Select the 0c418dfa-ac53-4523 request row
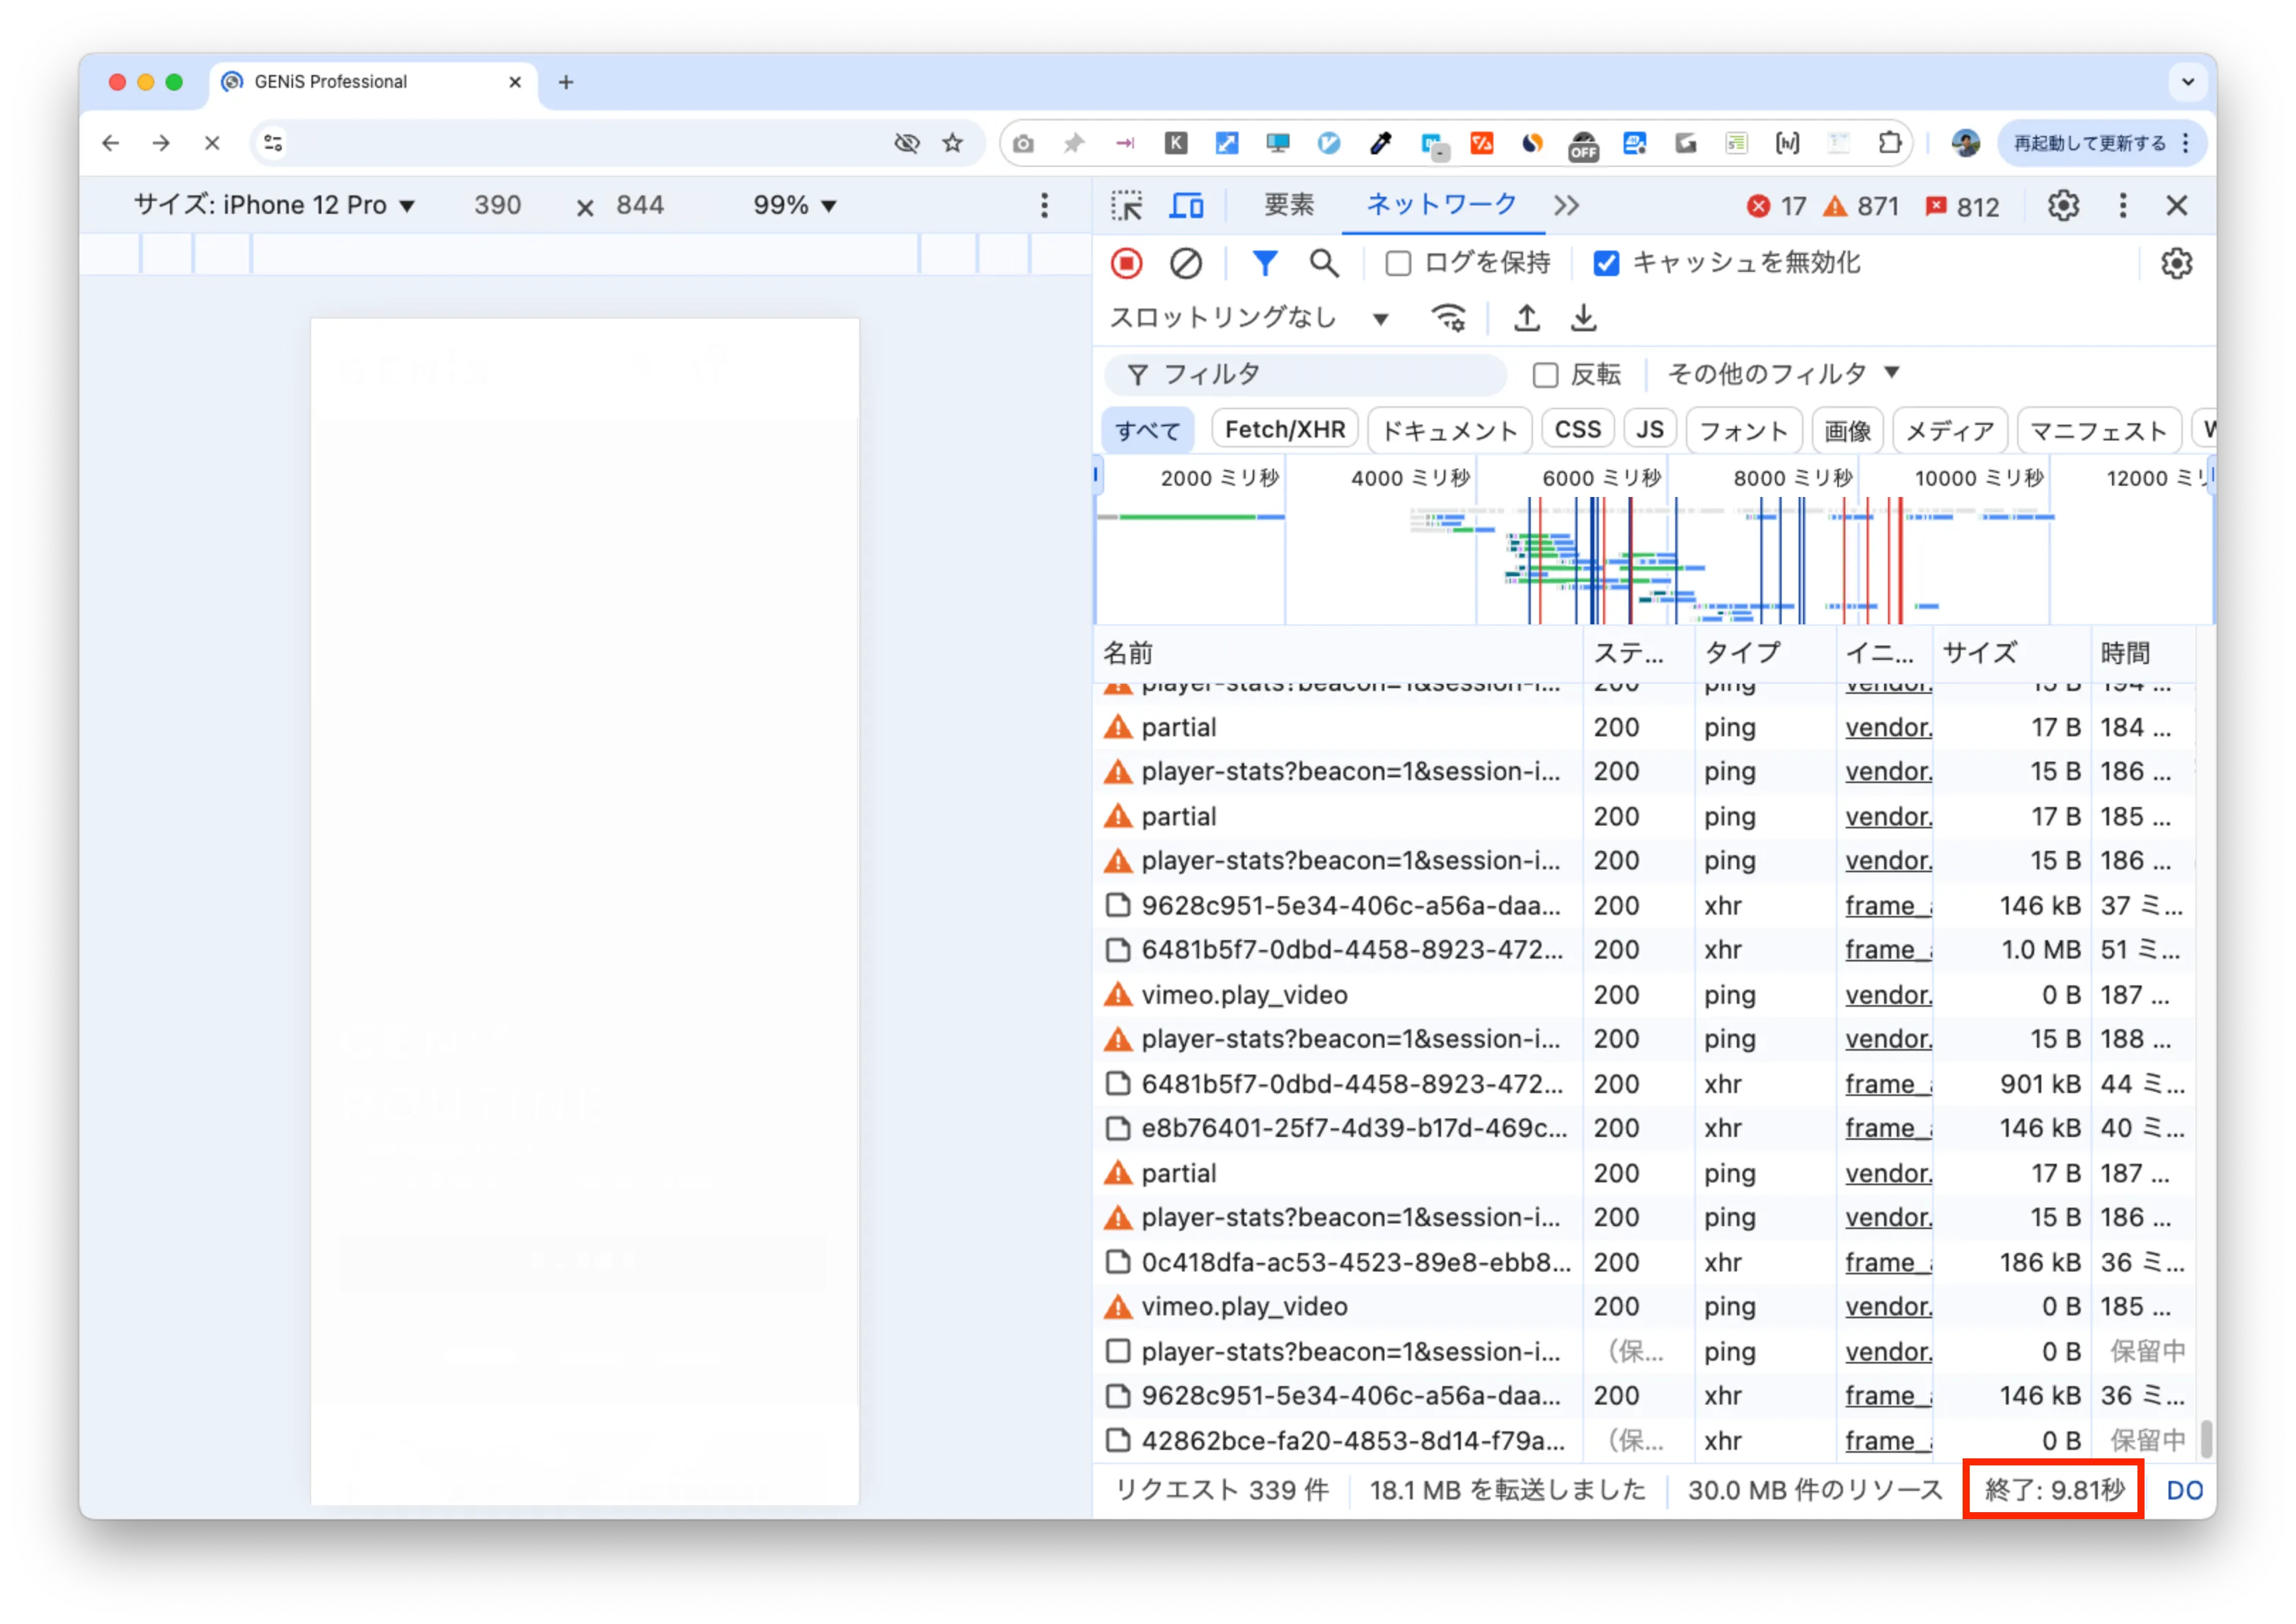 point(1645,1262)
